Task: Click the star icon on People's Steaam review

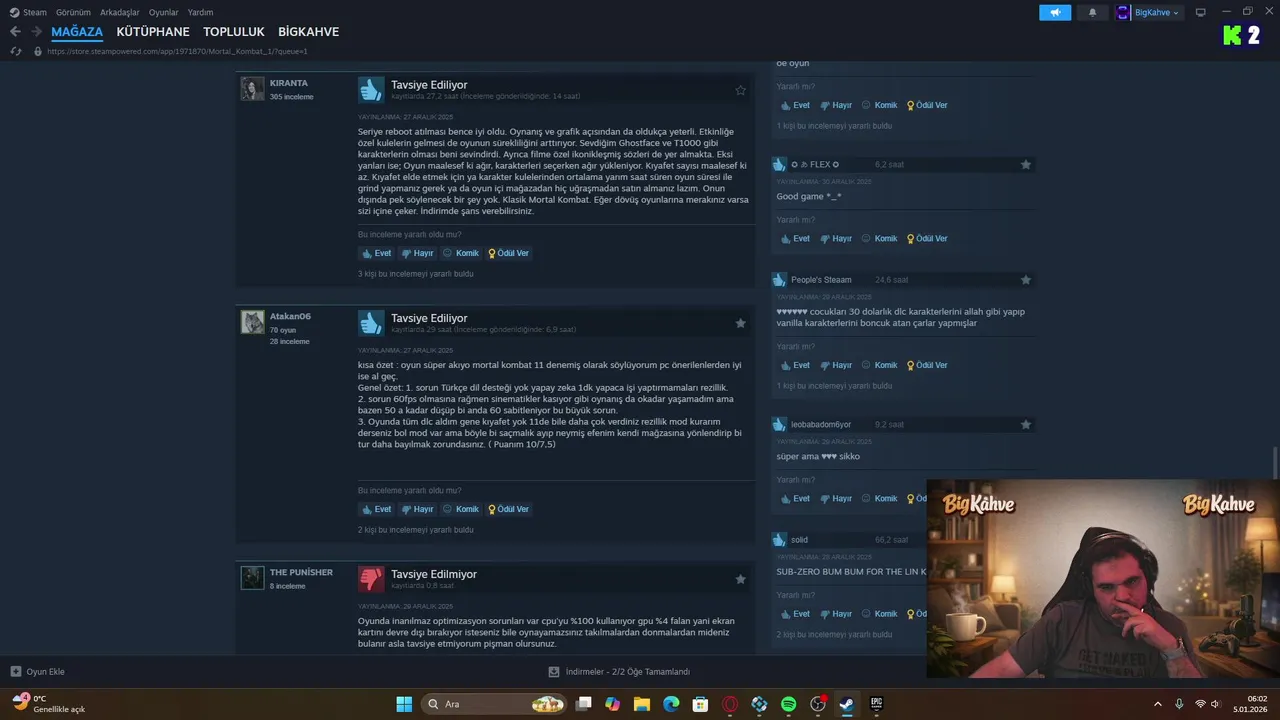Action: pyautogui.click(x=1026, y=280)
